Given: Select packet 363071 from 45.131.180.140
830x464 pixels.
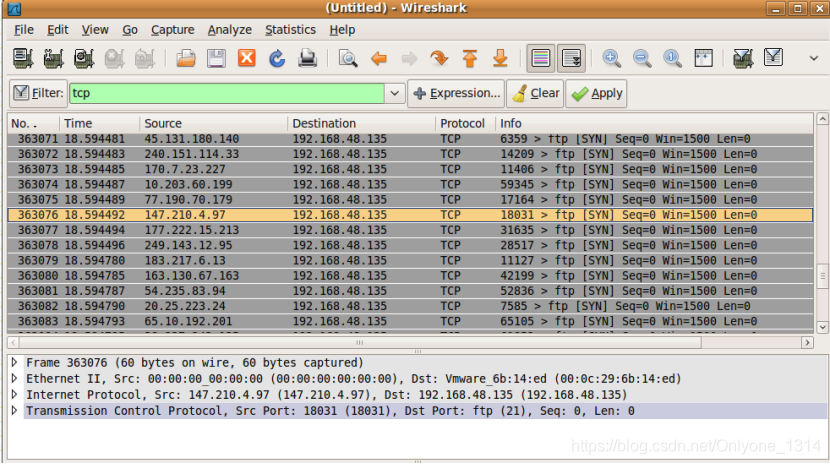Looking at the screenshot, I should 410,139.
